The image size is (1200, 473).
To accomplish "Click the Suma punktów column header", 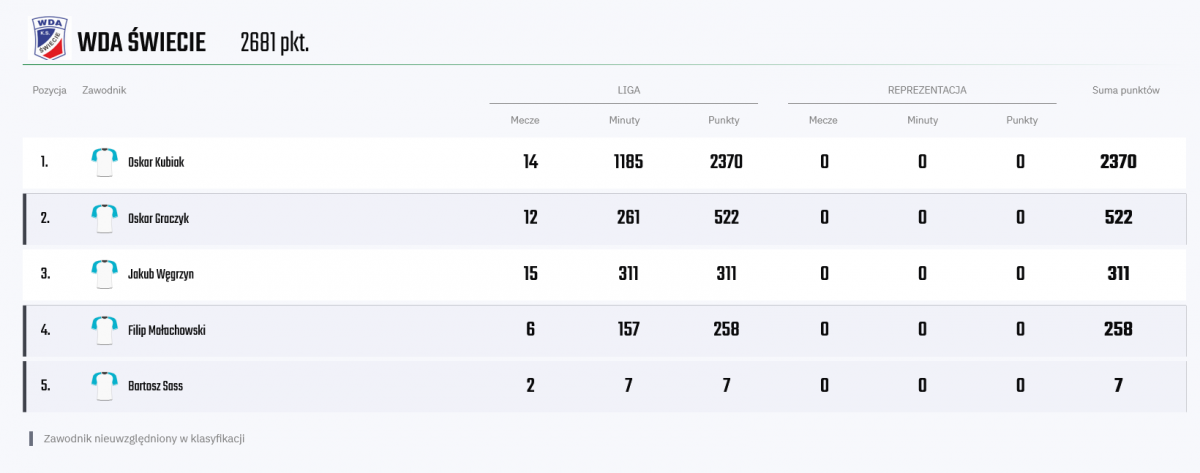I will click(1125, 90).
